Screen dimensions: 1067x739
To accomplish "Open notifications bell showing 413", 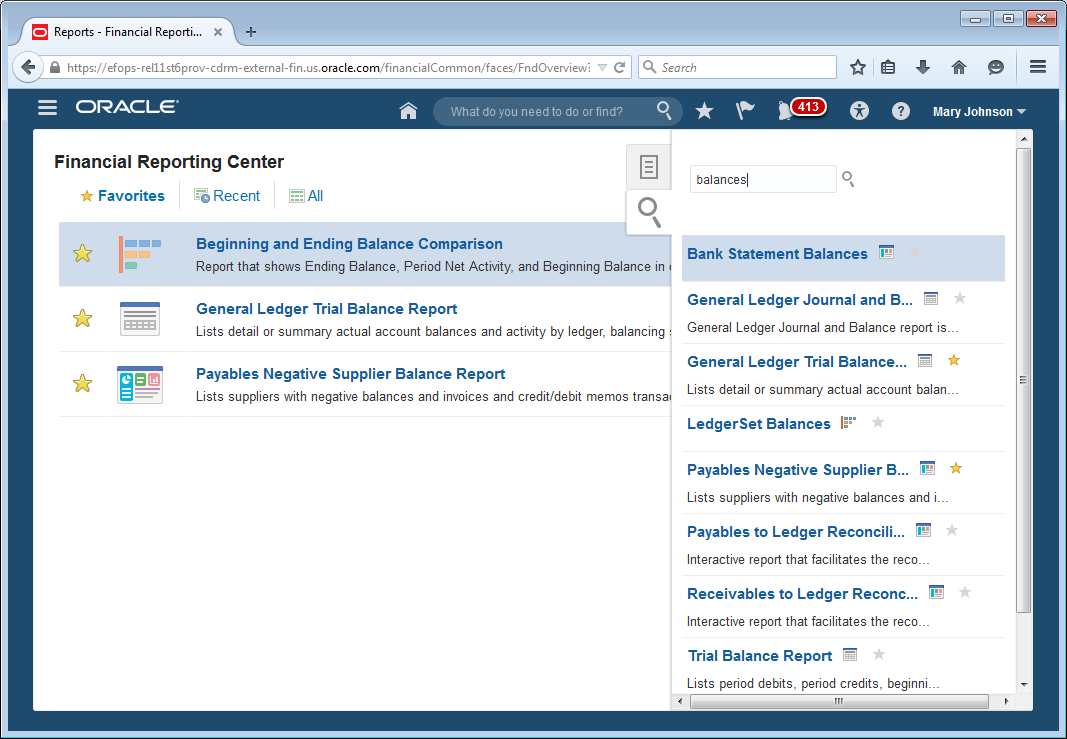I will coord(786,111).
